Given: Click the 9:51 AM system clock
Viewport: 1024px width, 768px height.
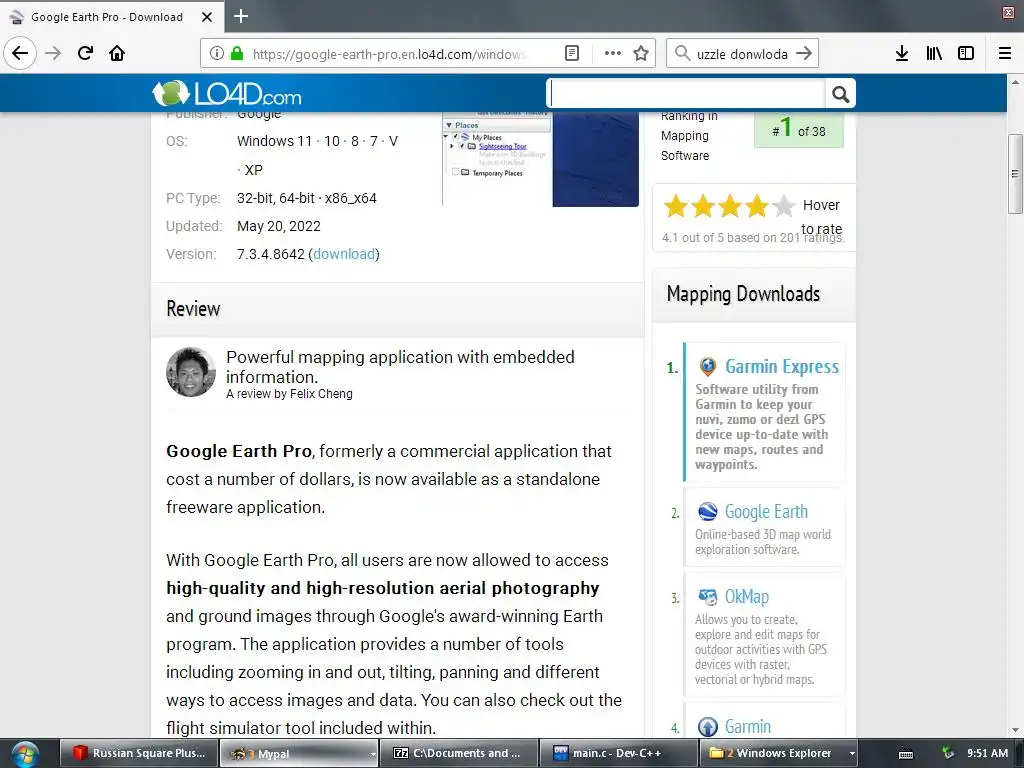Looking at the screenshot, I should click(987, 753).
